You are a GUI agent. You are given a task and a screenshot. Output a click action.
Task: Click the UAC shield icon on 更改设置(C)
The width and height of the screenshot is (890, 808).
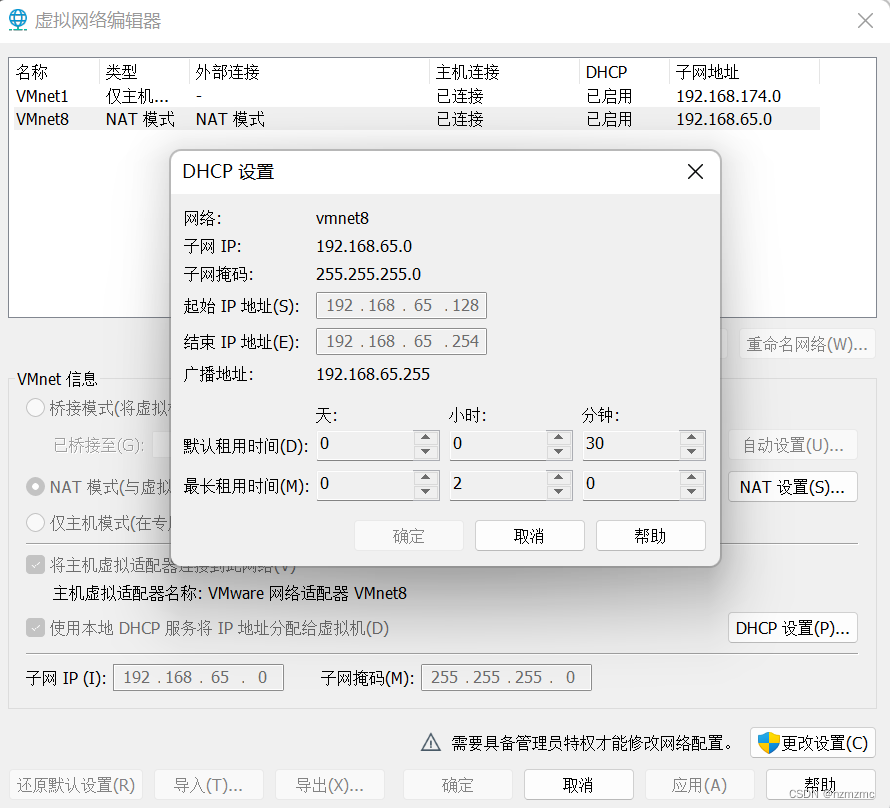pos(769,742)
